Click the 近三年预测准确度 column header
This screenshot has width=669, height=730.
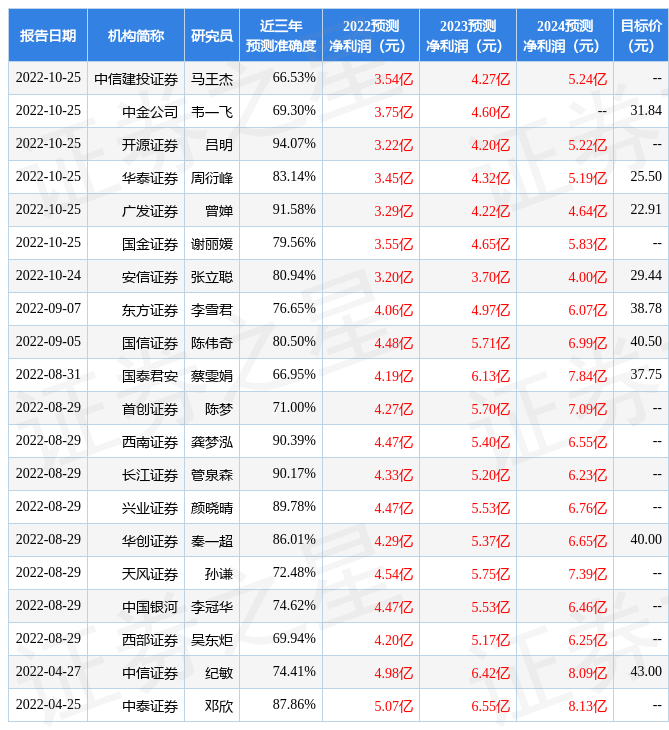click(281, 35)
